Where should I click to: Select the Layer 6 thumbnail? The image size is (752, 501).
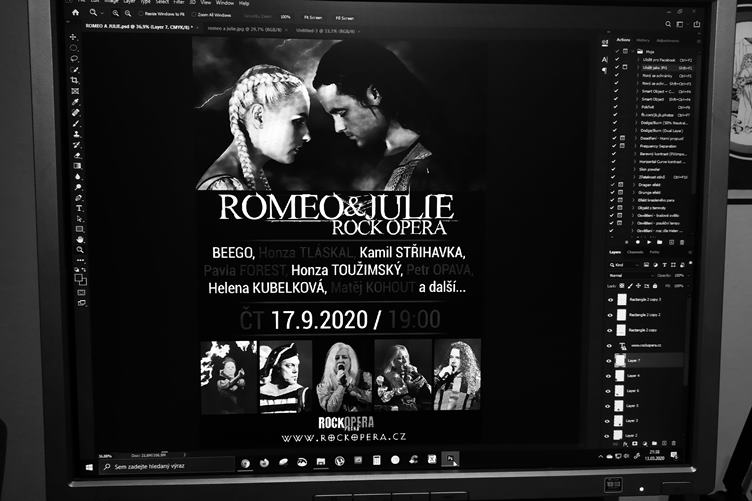point(619,391)
